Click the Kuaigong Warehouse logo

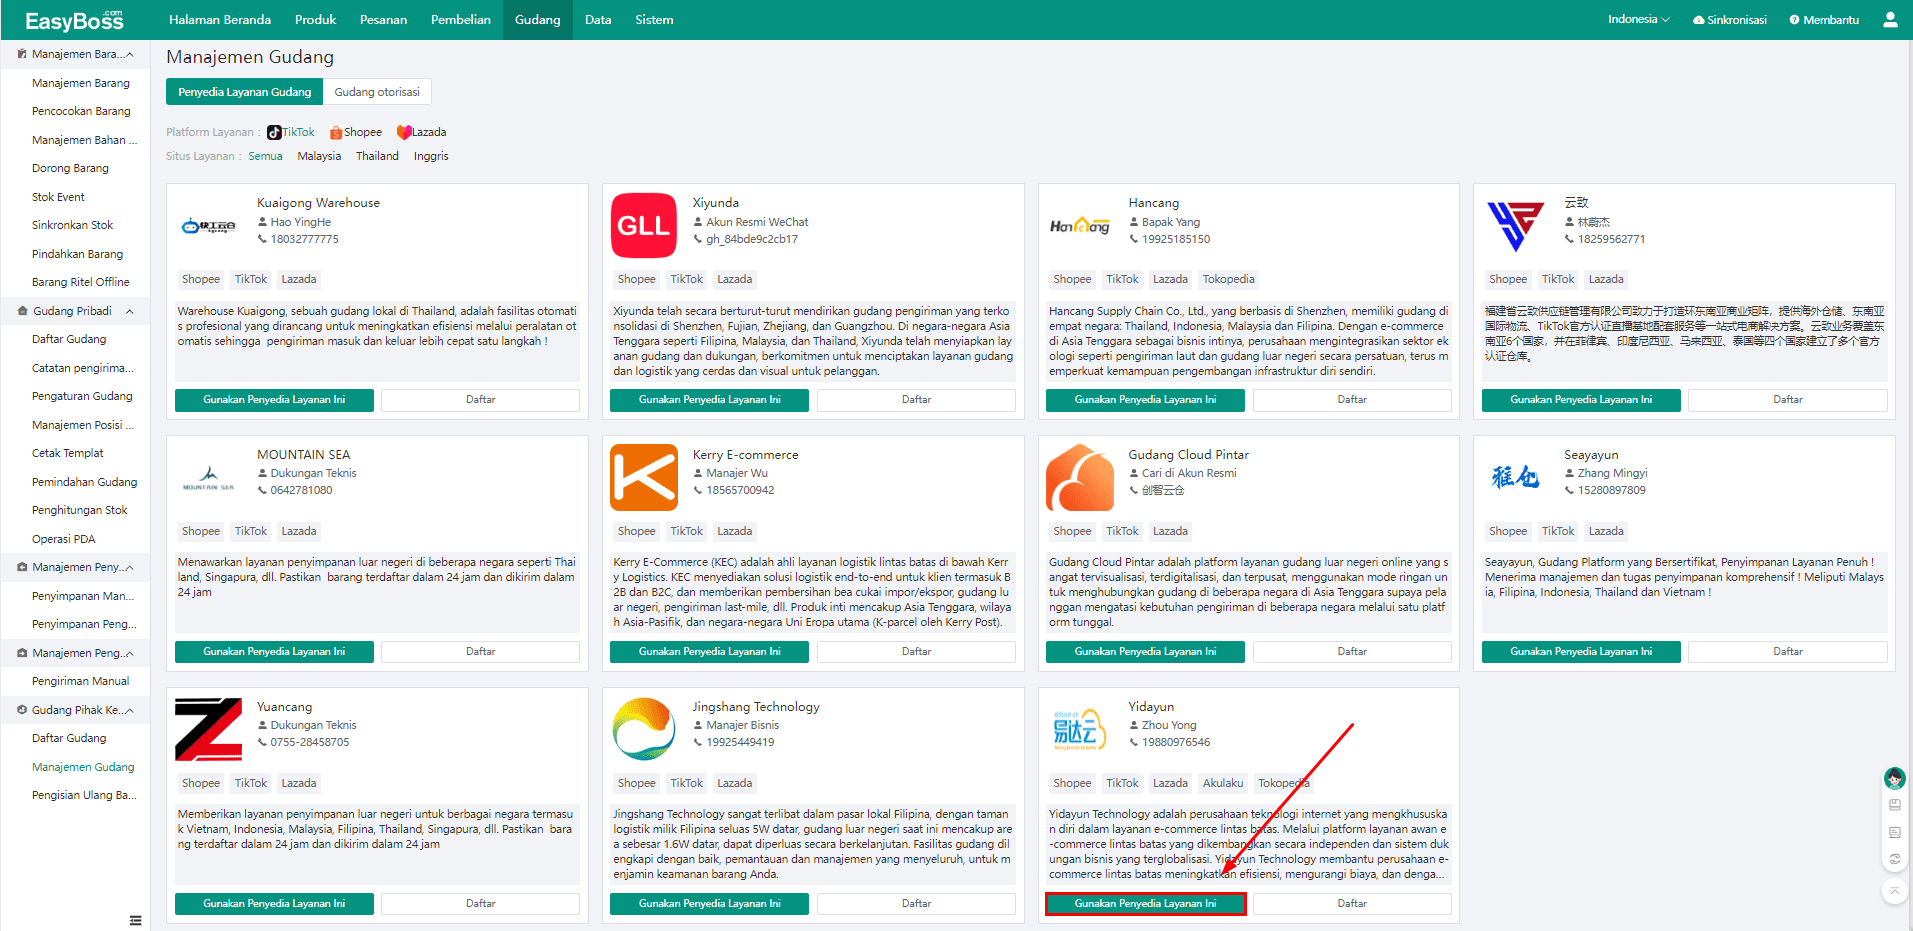208,226
